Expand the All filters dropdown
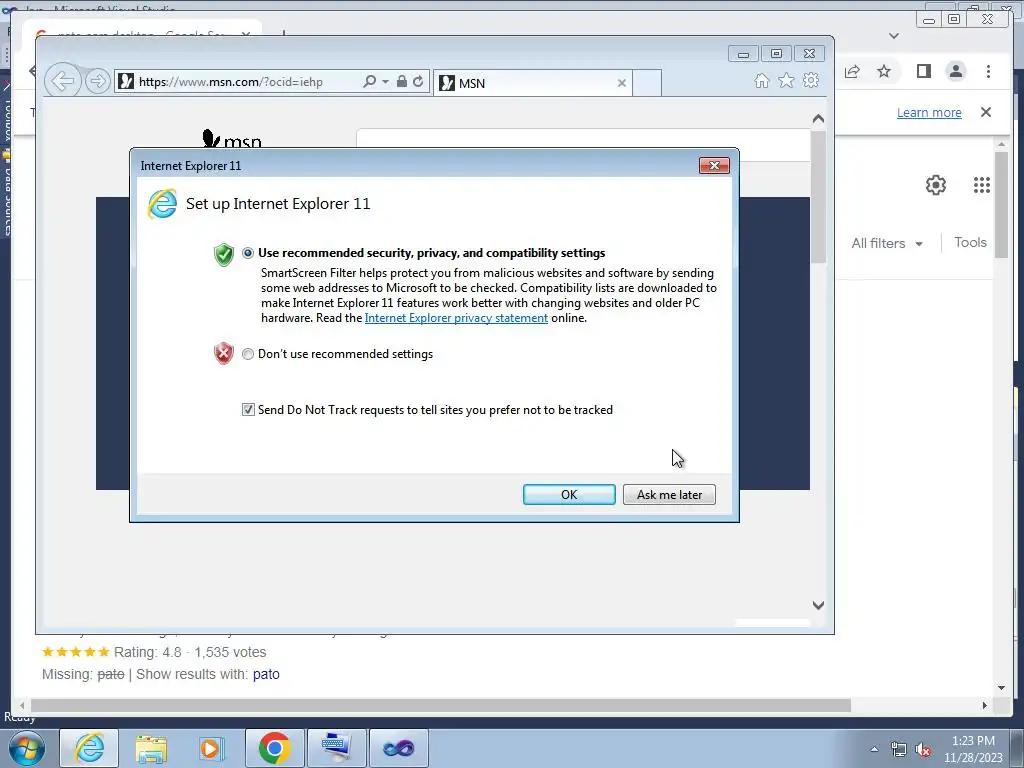Image resolution: width=1024 pixels, height=768 pixels. click(x=887, y=243)
